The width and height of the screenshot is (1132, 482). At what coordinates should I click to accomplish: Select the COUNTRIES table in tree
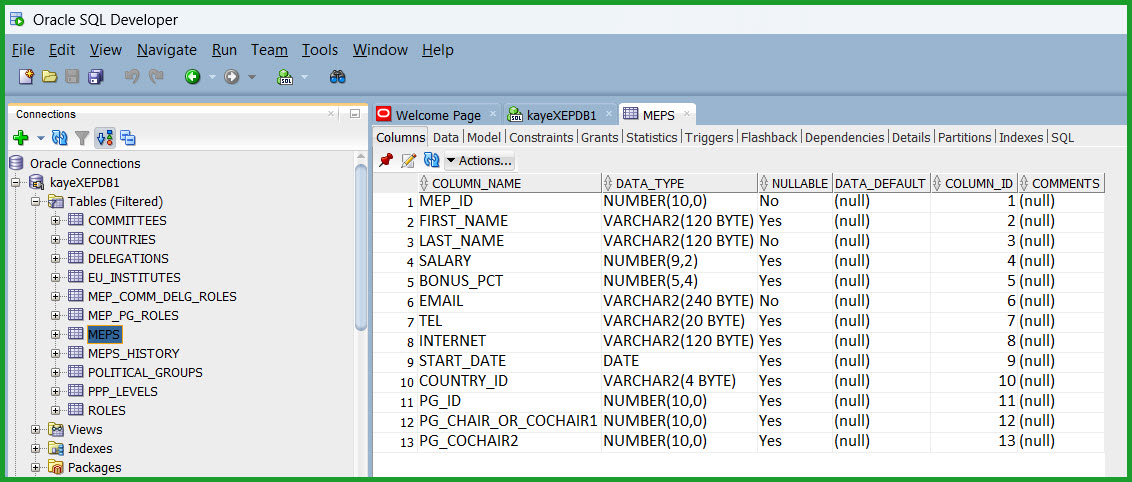pos(121,239)
